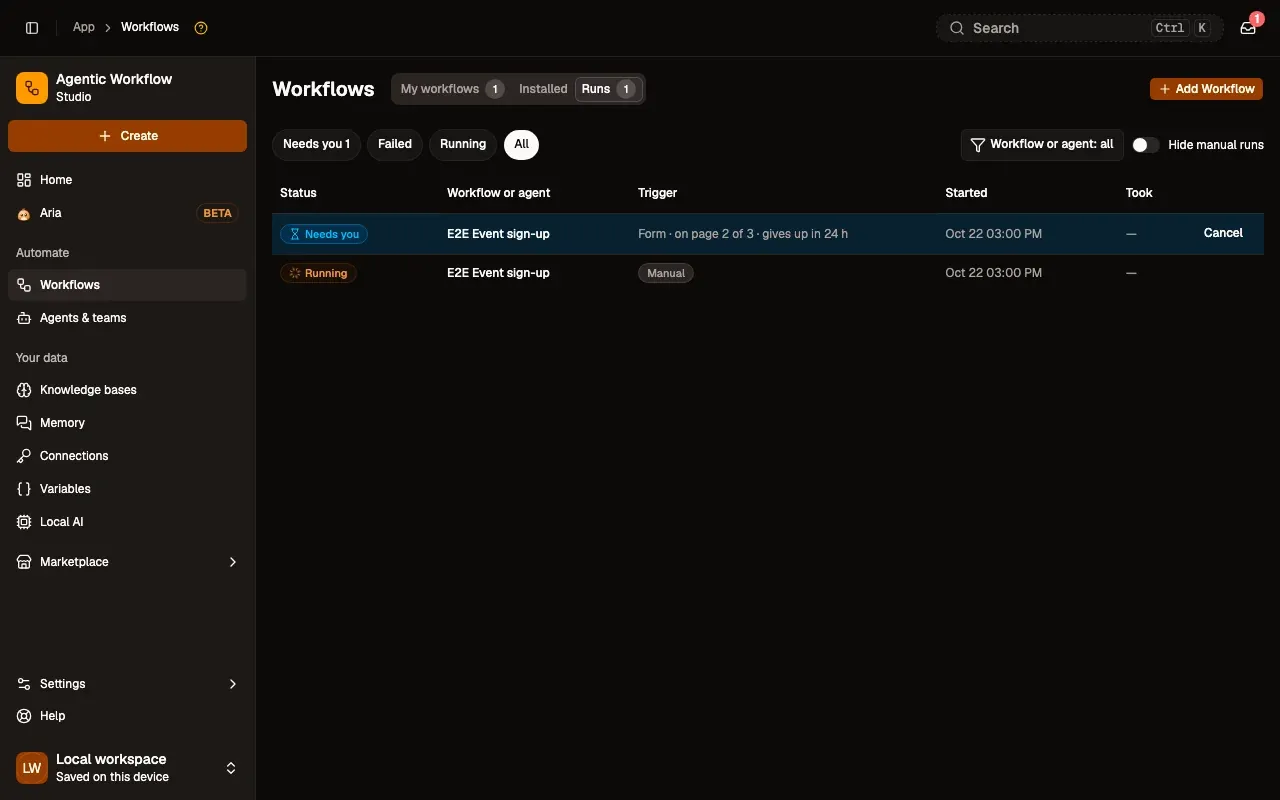
Task: Show All runs filter
Action: pyautogui.click(x=521, y=144)
